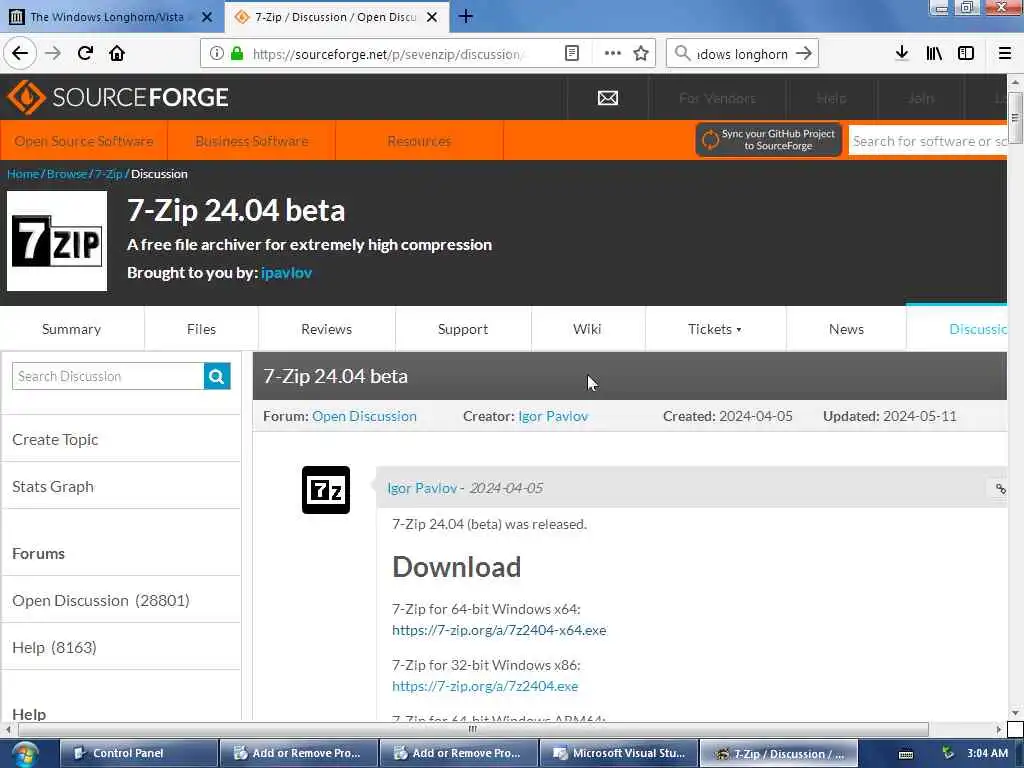The width and height of the screenshot is (1024, 768).
Task: Open the Library icon in toolbar
Action: (934, 53)
